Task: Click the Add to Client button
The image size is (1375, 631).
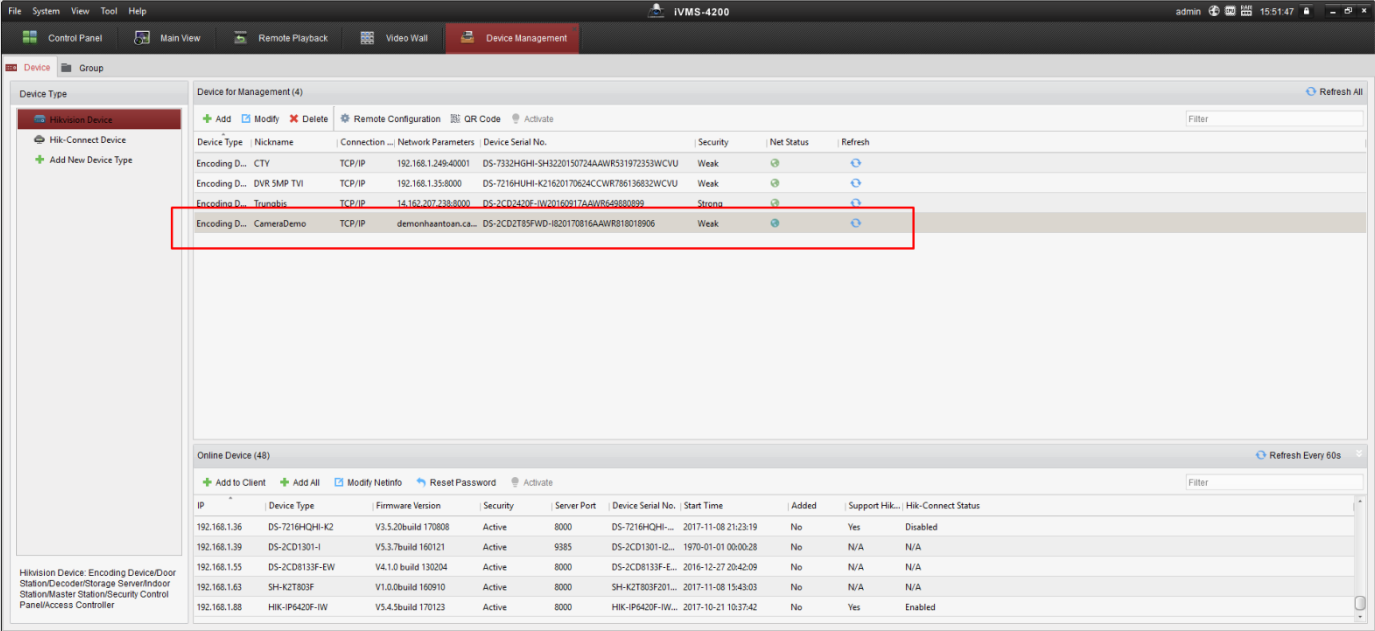Action: tap(234, 482)
